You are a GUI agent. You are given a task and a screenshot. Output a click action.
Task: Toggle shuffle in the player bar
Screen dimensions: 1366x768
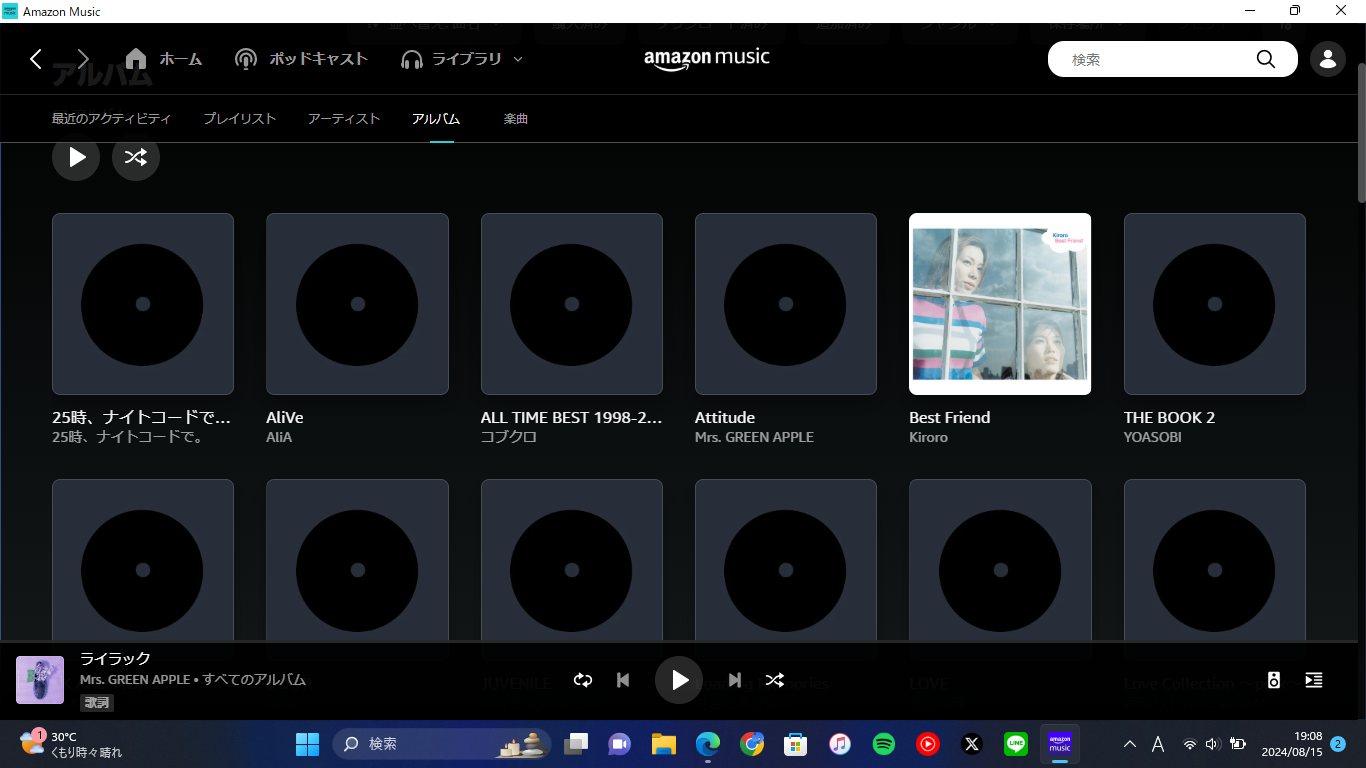(x=775, y=680)
